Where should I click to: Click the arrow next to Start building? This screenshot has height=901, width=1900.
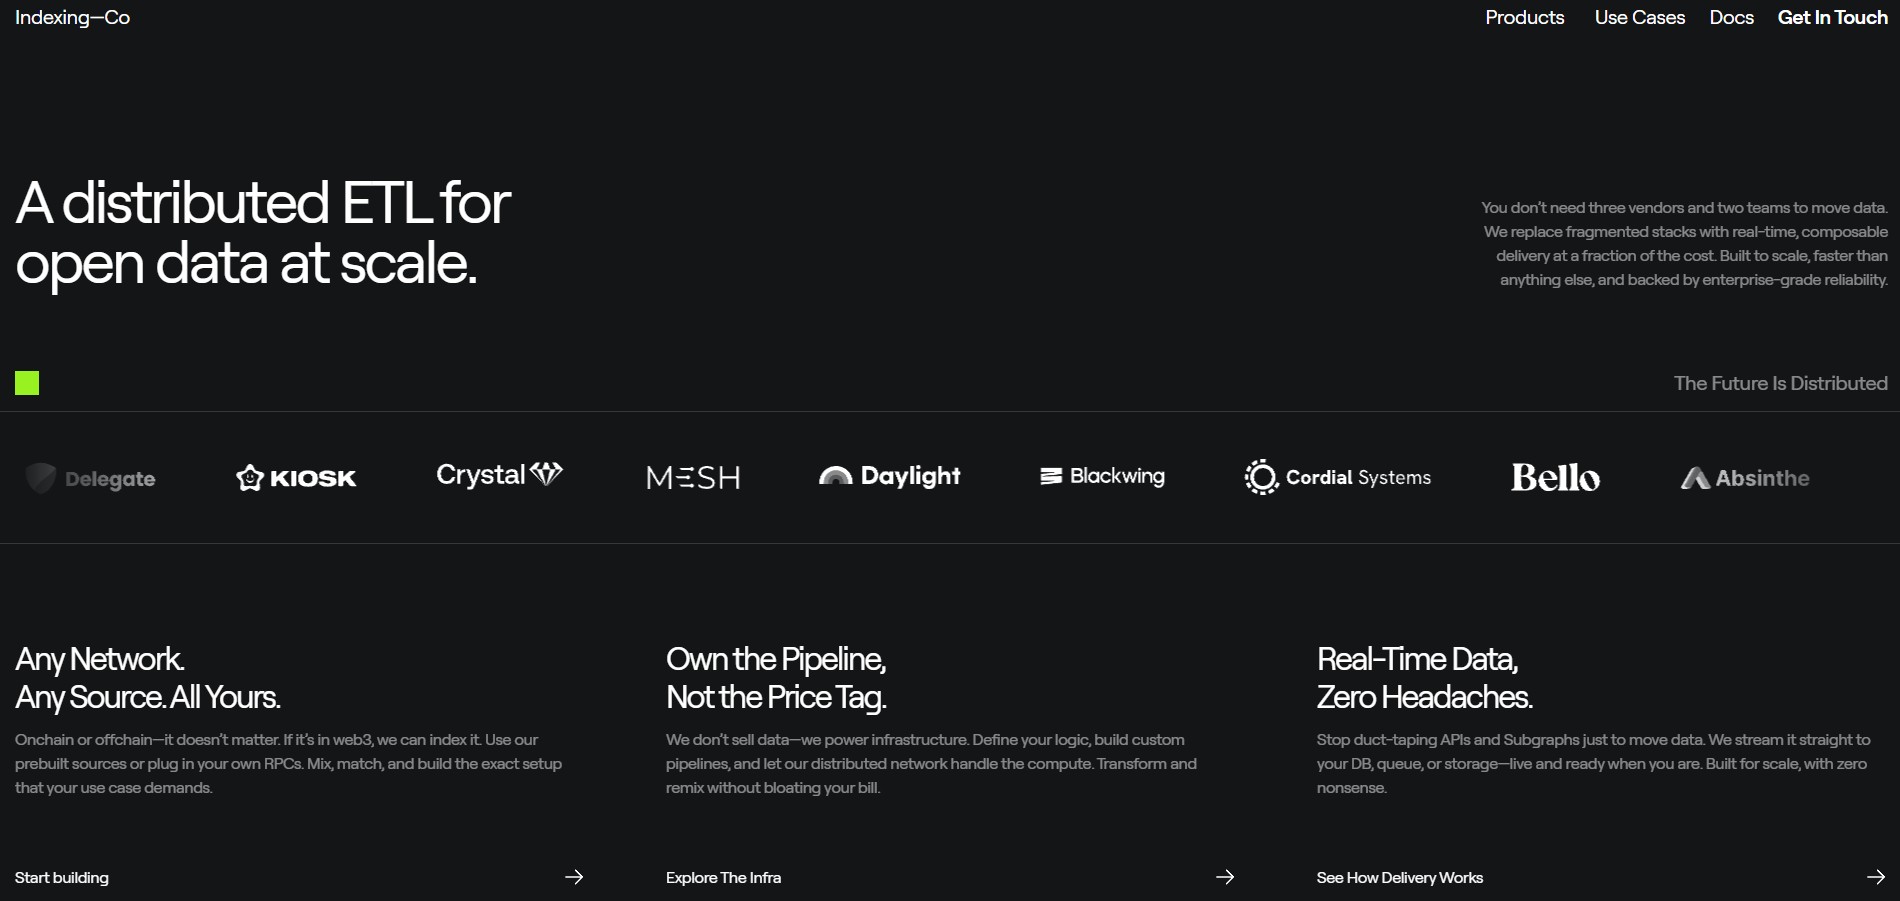pos(574,877)
